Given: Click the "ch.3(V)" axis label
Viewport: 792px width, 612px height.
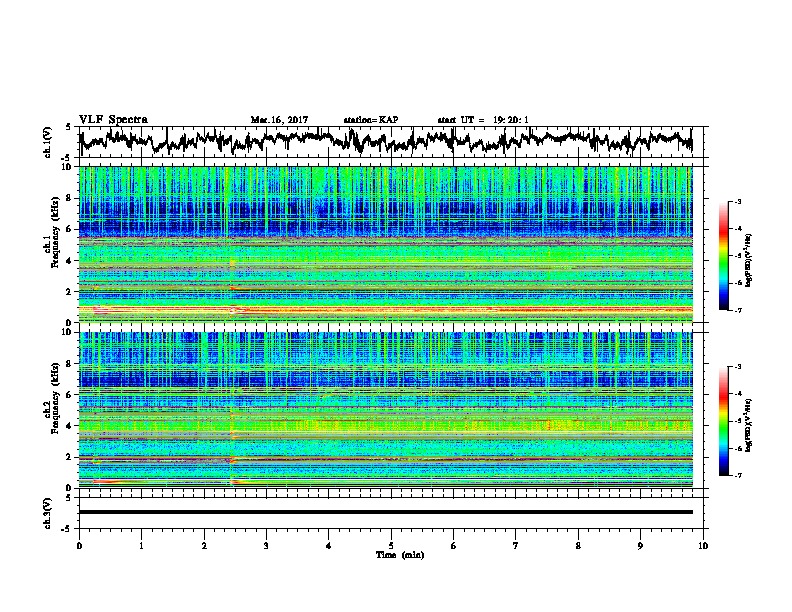Looking at the screenshot, I should (48, 513).
